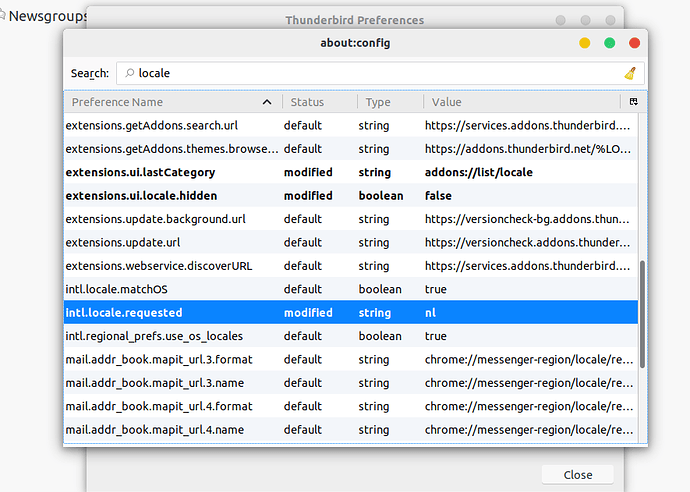
Task: Click the "modified" status of extensions.ui.lastCategory
Action: pos(308,172)
